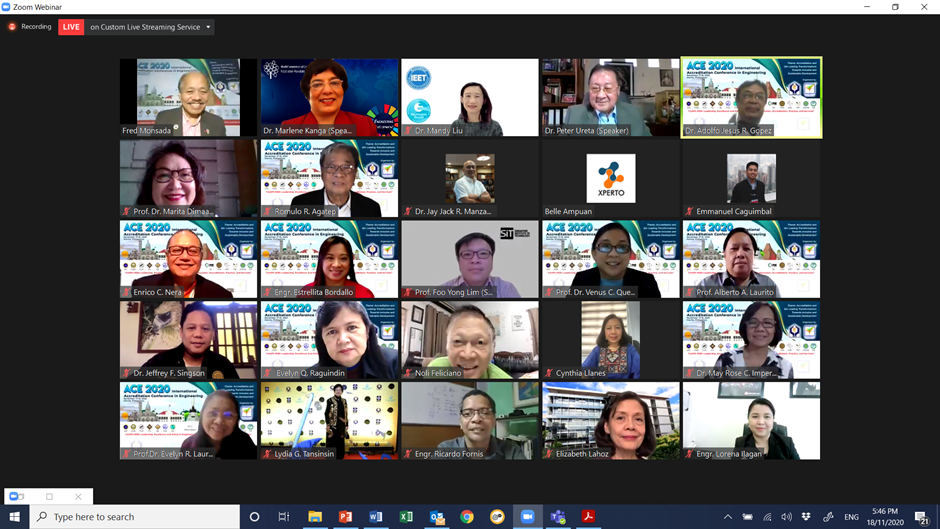Open the Custom Live Streaming Service dropdown
Screen dimensions: 940x529
coord(150,27)
